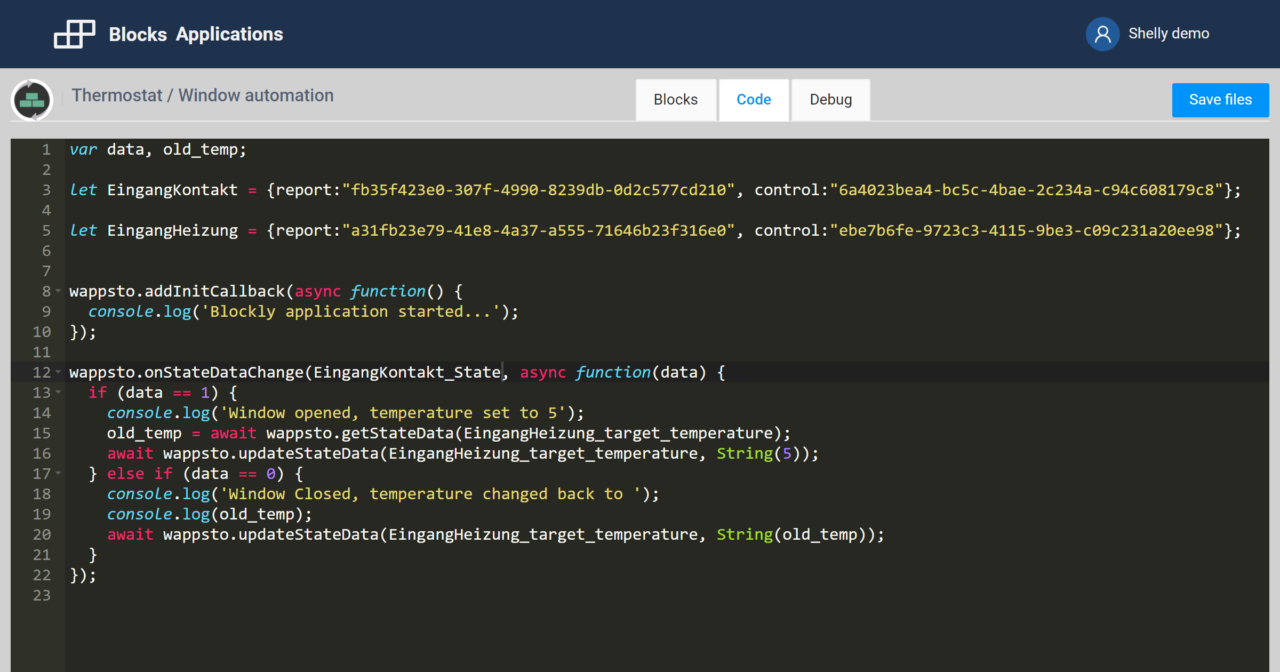Switch to the Blocks tab

675,99
